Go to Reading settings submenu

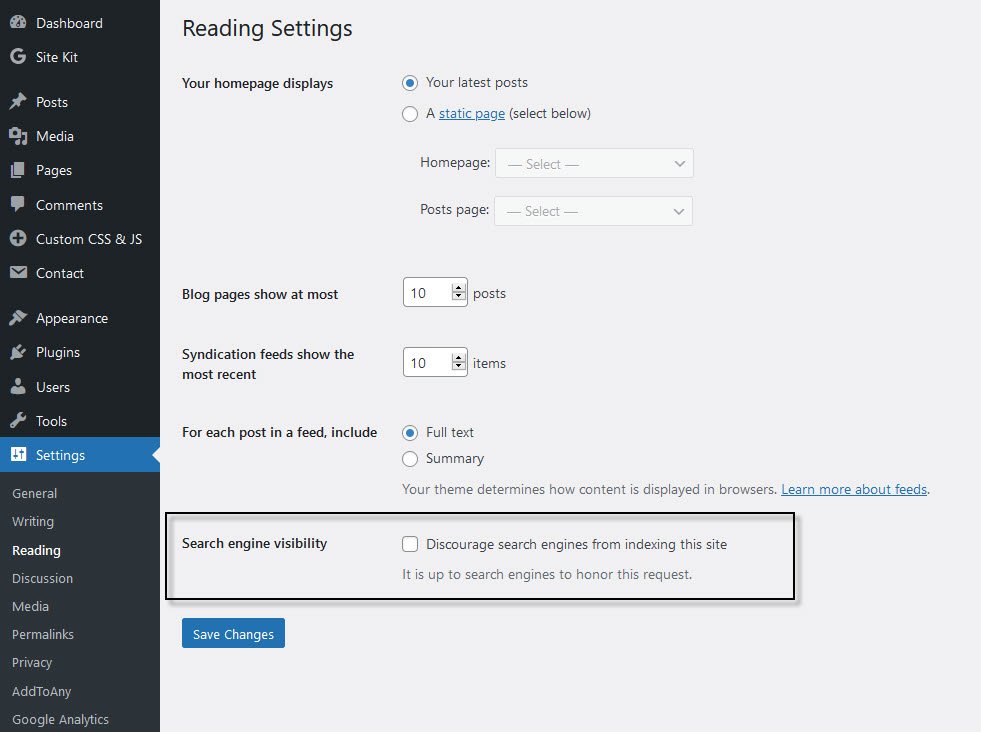[x=36, y=550]
